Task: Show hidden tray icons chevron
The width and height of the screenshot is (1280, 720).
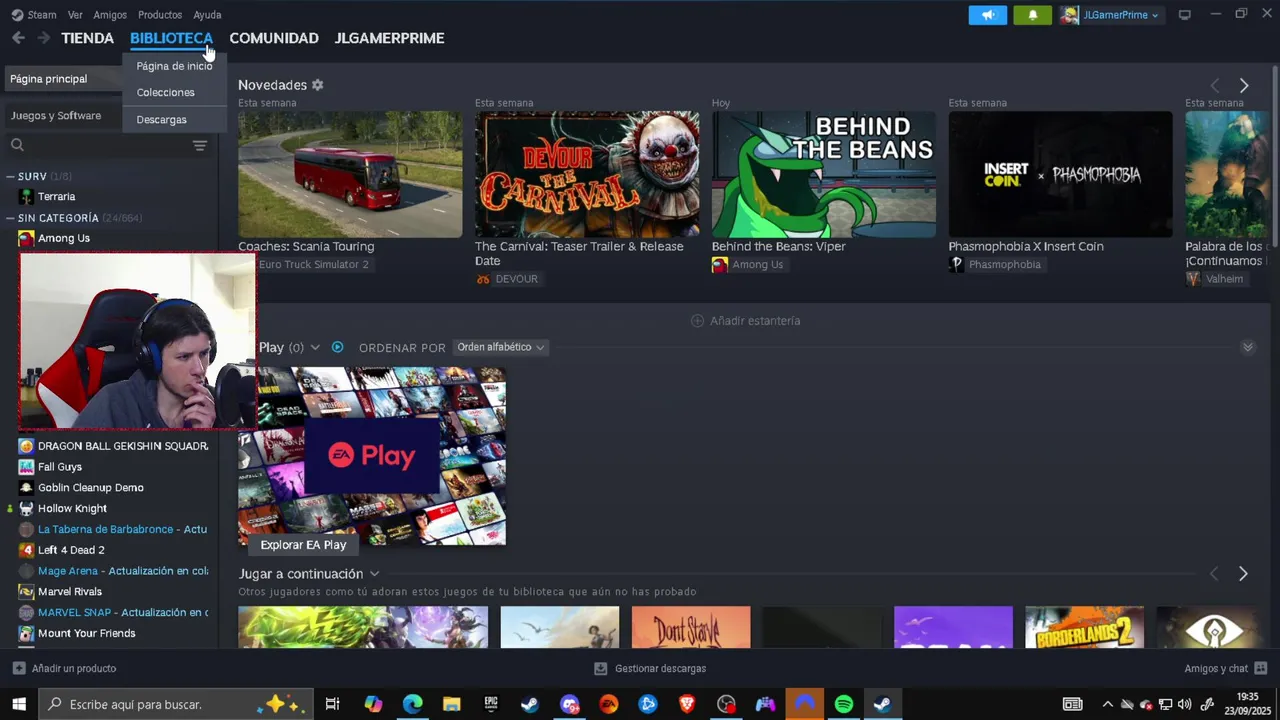Action: (x=1107, y=704)
